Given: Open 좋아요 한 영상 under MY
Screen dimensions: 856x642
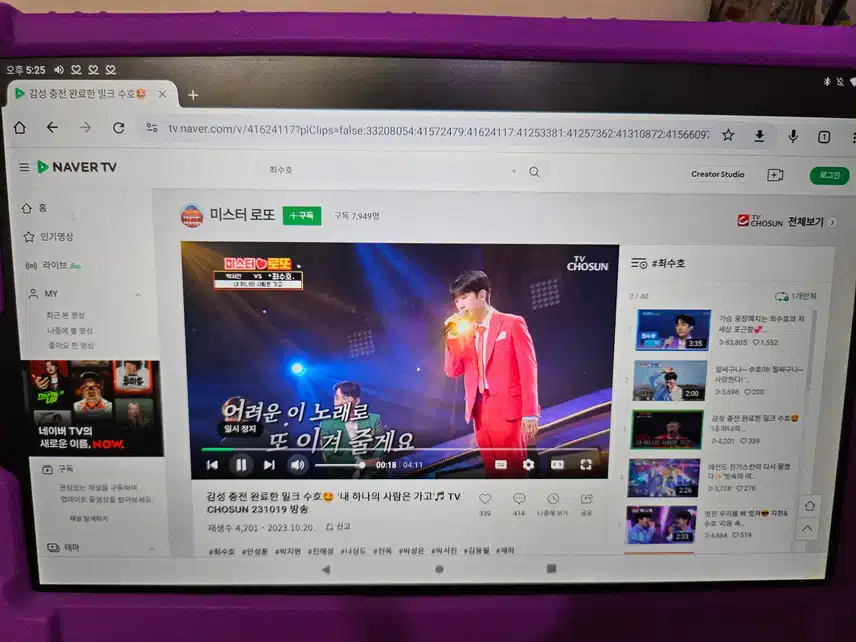Looking at the screenshot, I should coord(71,345).
